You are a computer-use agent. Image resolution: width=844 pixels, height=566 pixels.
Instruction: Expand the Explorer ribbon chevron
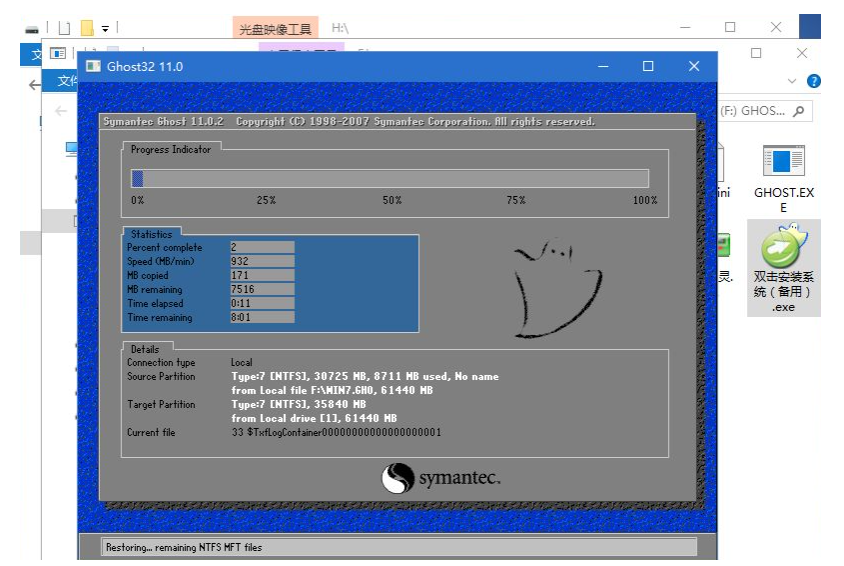pyautogui.click(x=793, y=81)
